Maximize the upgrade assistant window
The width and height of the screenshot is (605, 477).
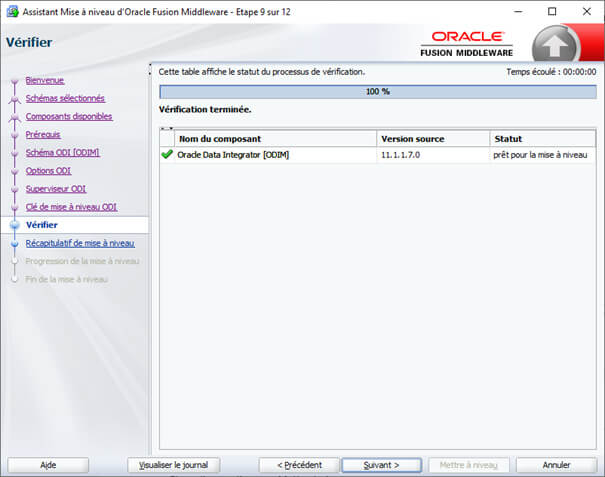(x=552, y=12)
